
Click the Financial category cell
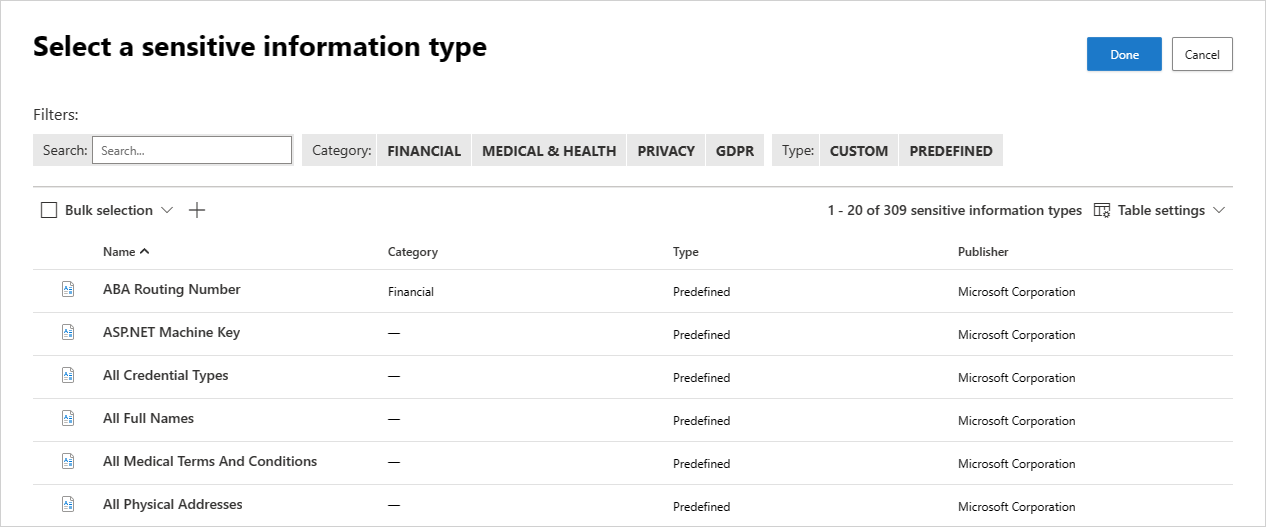point(410,292)
